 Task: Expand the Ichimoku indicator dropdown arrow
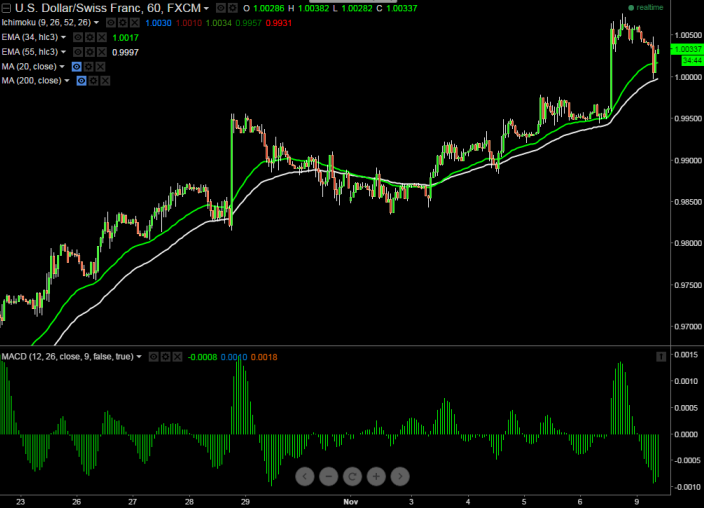tap(96, 22)
